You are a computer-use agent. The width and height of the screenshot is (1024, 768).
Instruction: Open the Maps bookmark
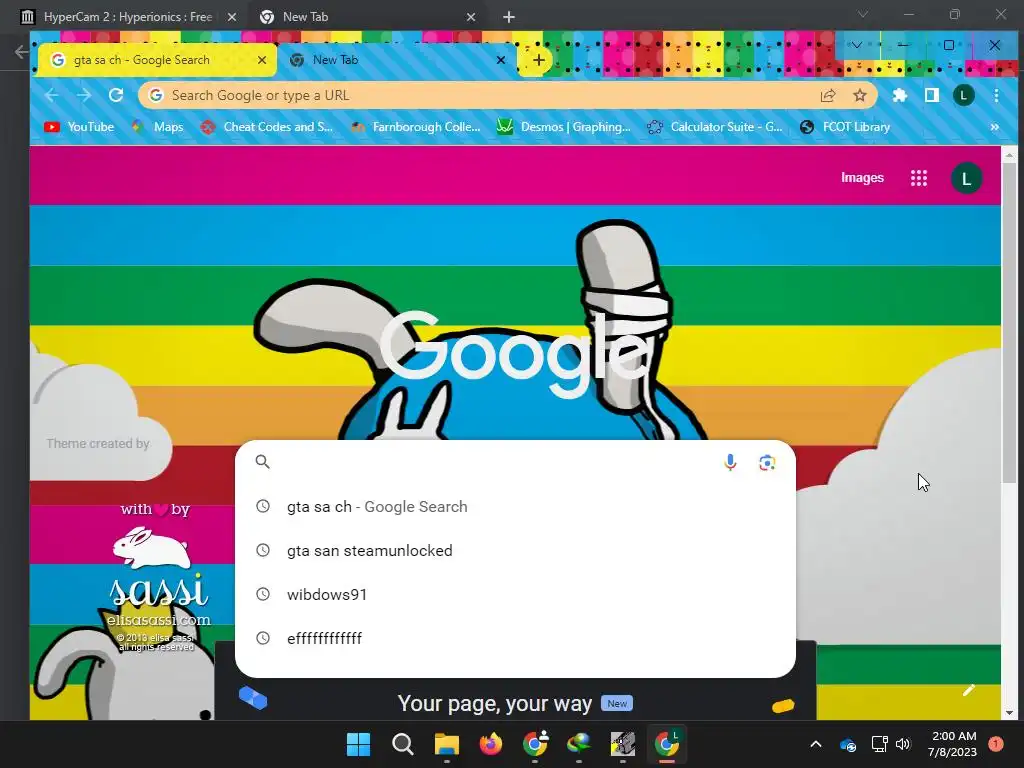pos(157,127)
